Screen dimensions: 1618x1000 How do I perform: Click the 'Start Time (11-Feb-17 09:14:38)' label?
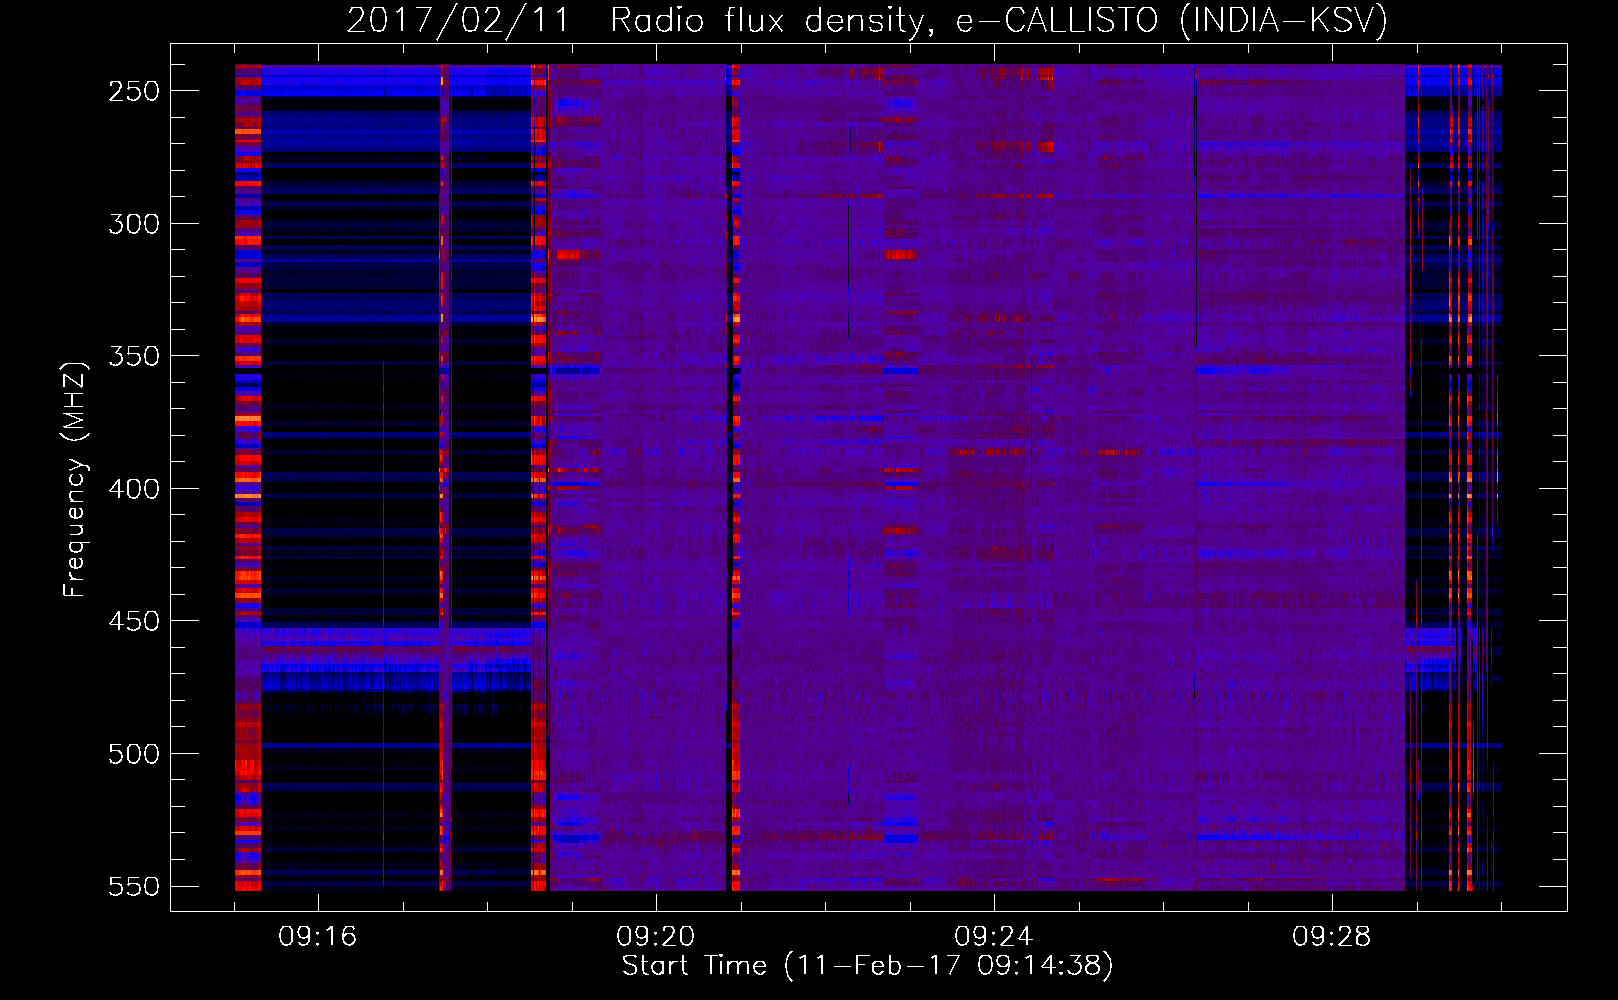(867, 966)
